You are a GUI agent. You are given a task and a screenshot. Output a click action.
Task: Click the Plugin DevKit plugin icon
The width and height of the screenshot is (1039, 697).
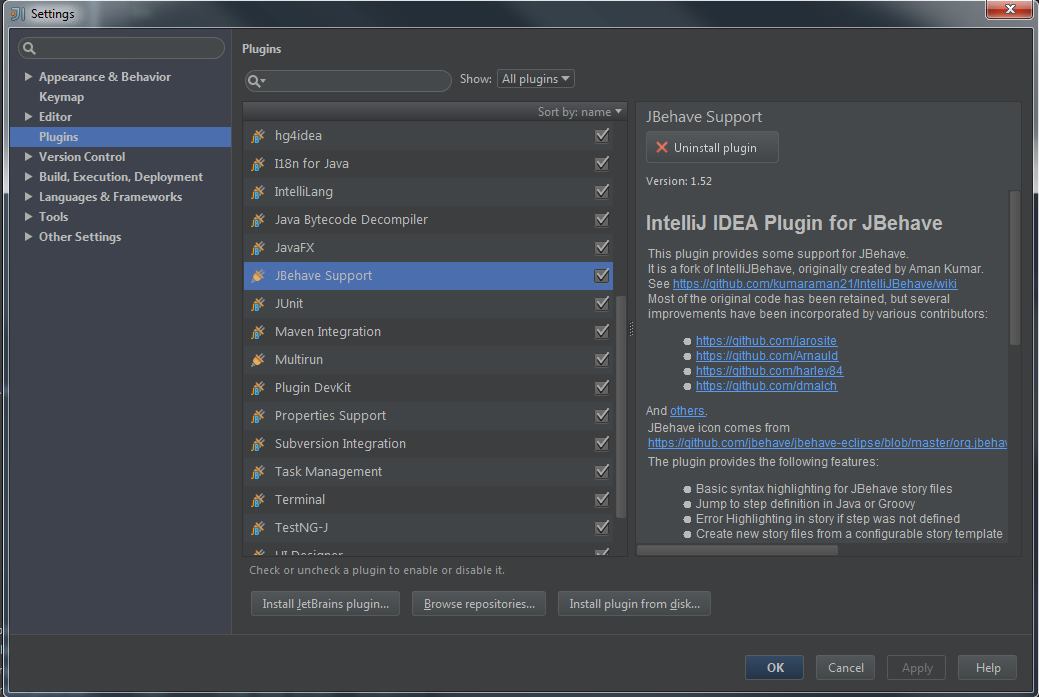[x=258, y=388]
